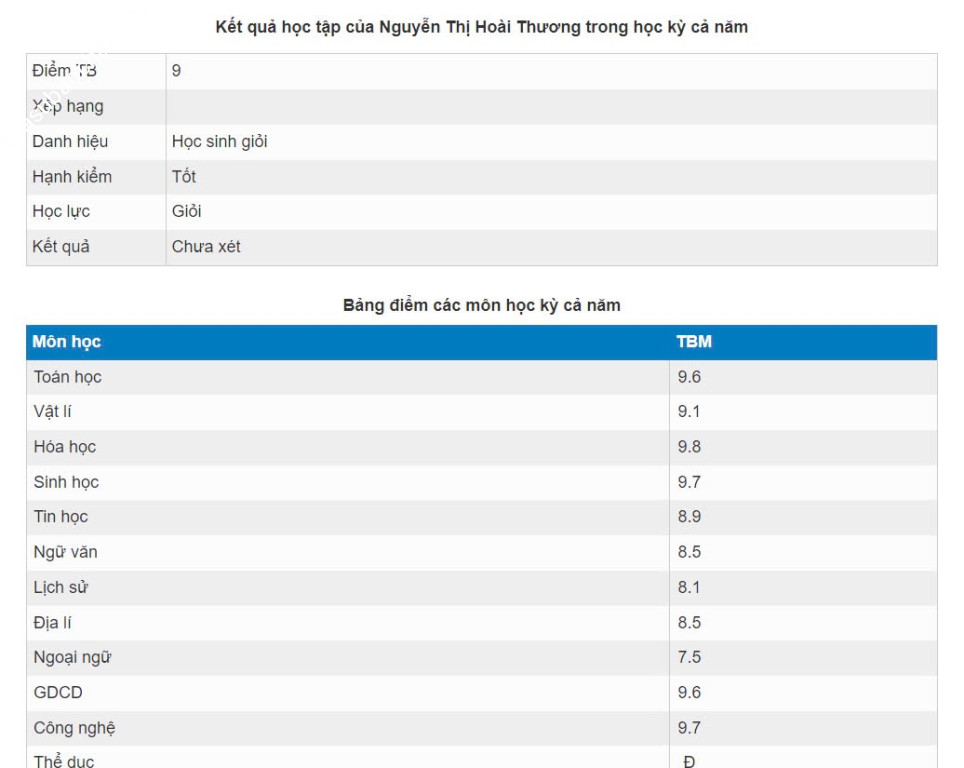The width and height of the screenshot is (964, 768).
Task: Select the GDCD subject row
Action: point(482,692)
